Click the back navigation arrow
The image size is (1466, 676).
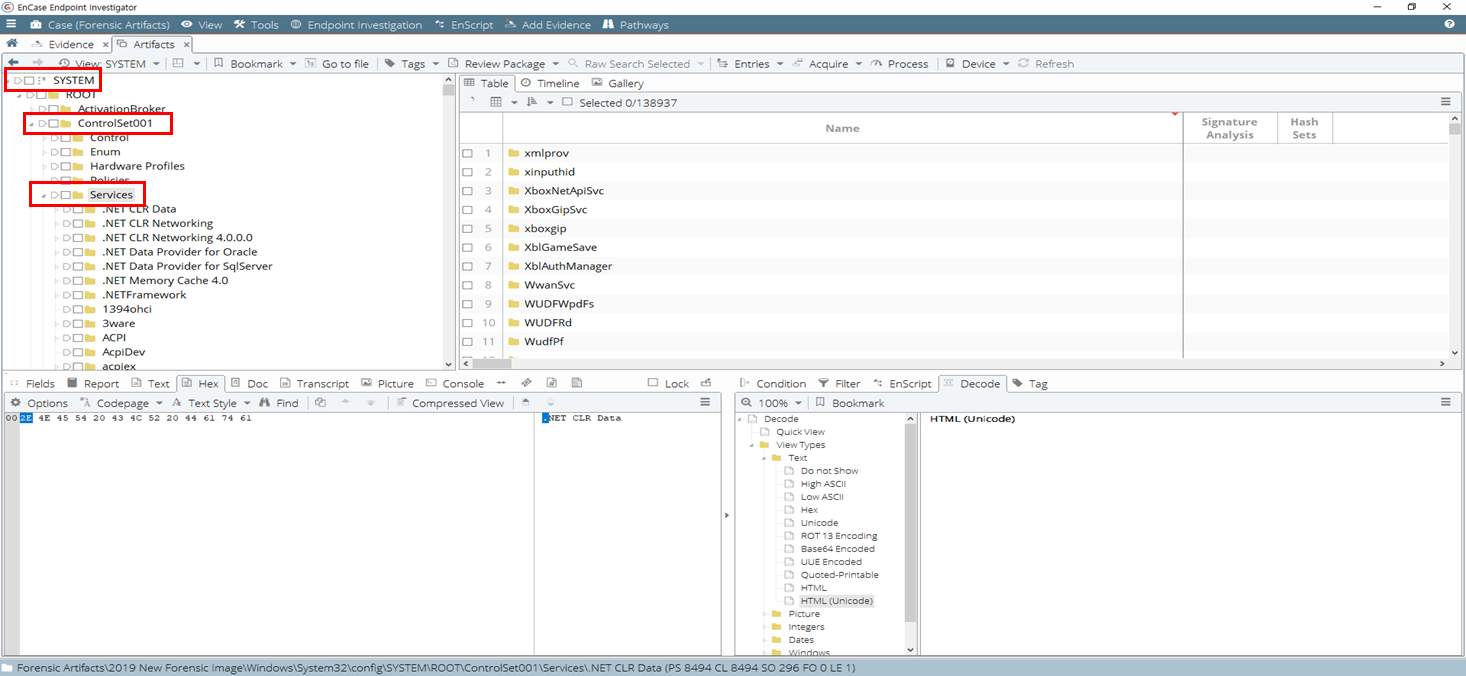(13, 63)
